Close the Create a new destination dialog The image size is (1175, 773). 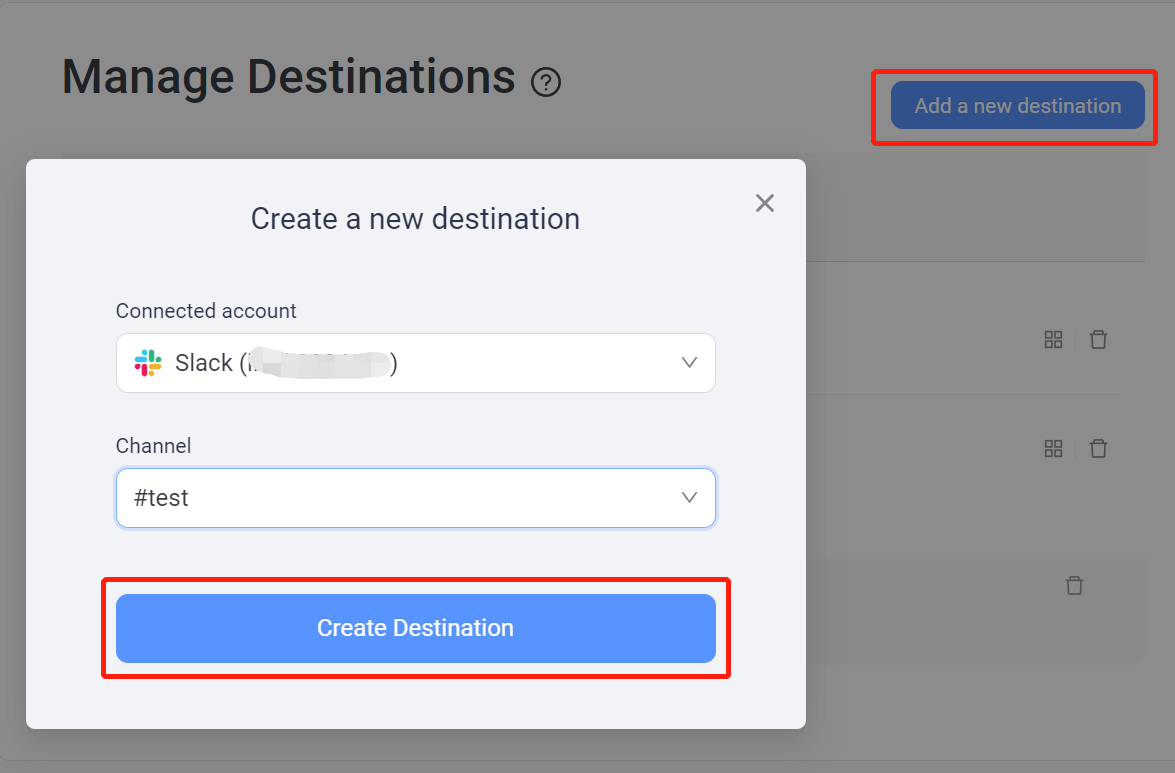click(x=764, y=203)
